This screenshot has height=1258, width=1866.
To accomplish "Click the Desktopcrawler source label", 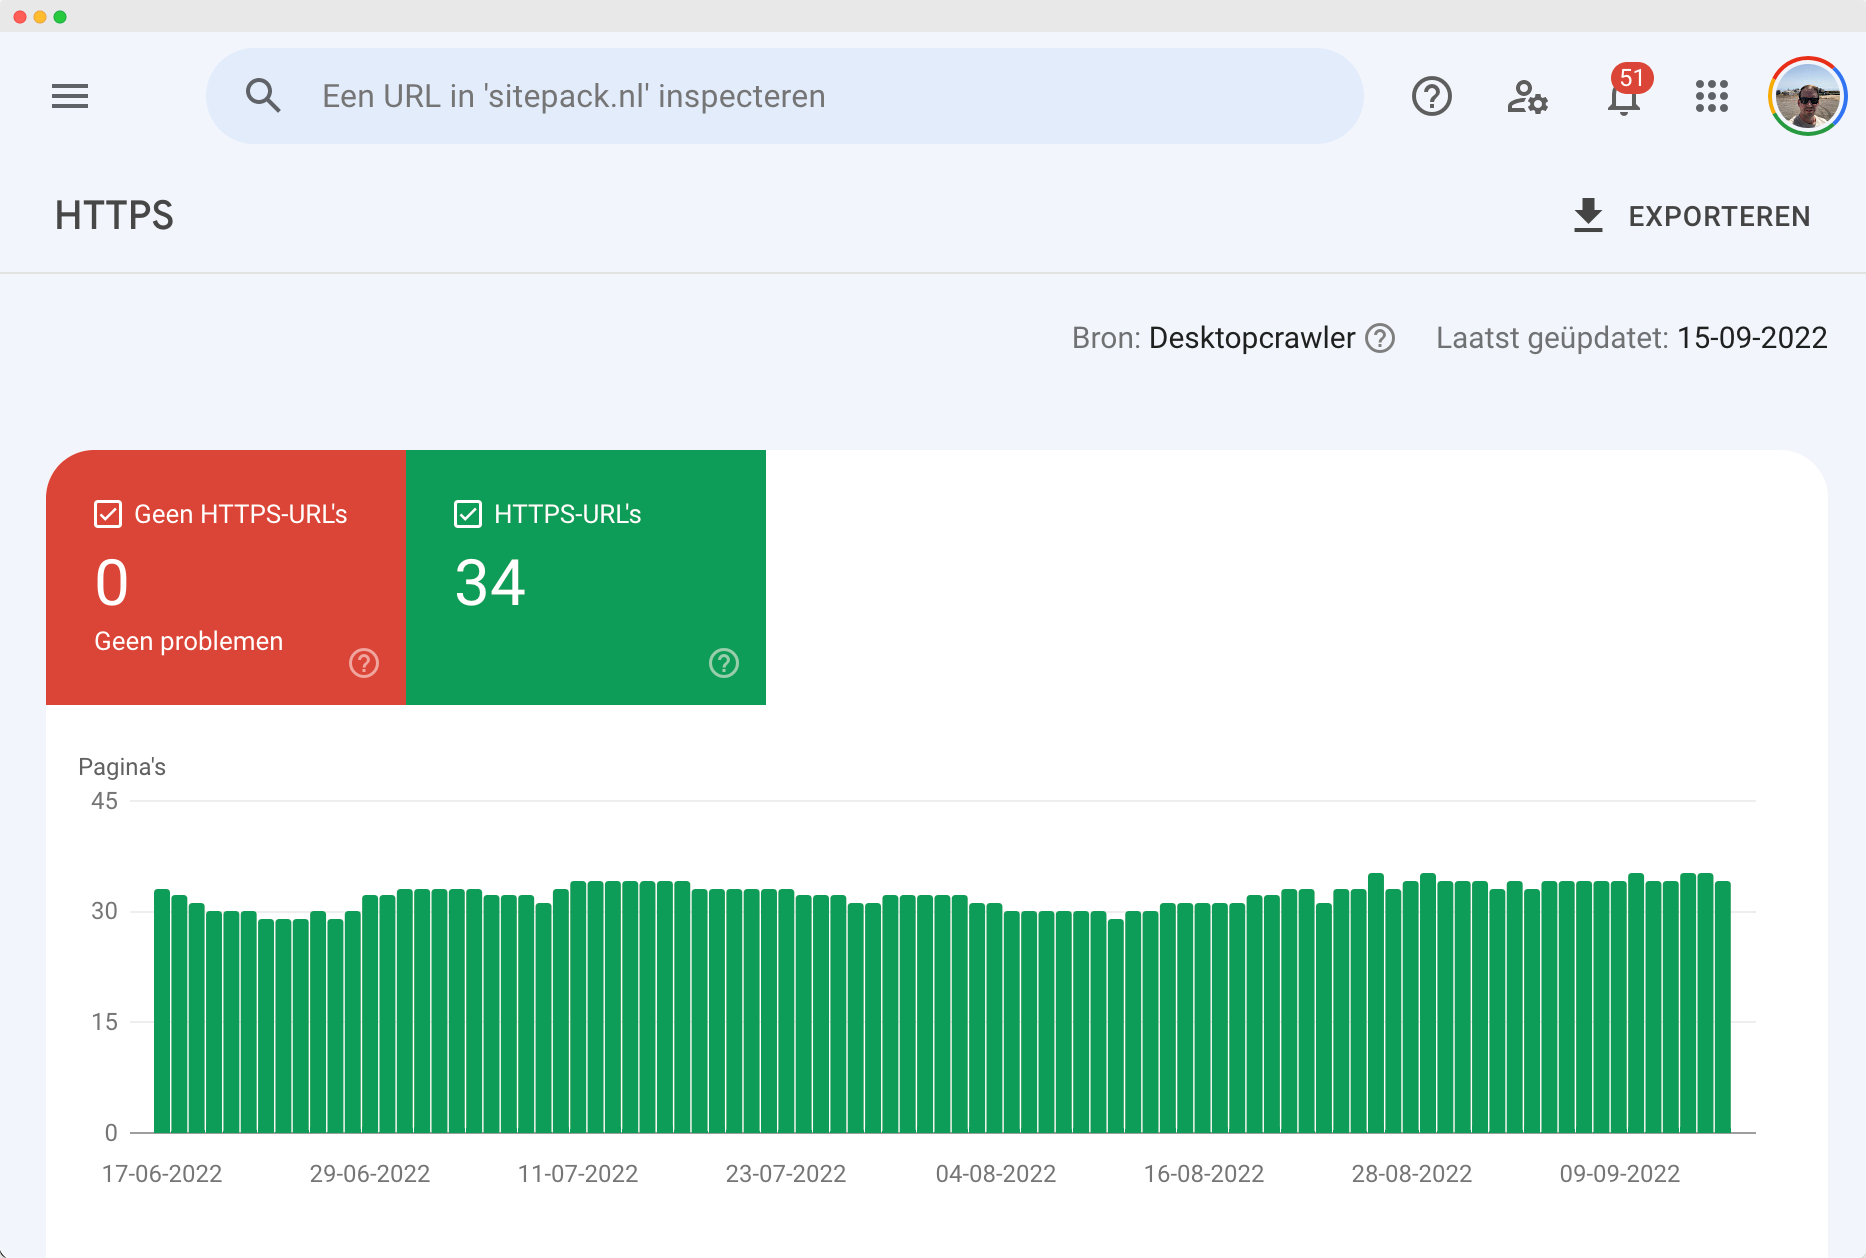I will point(1252,338).
